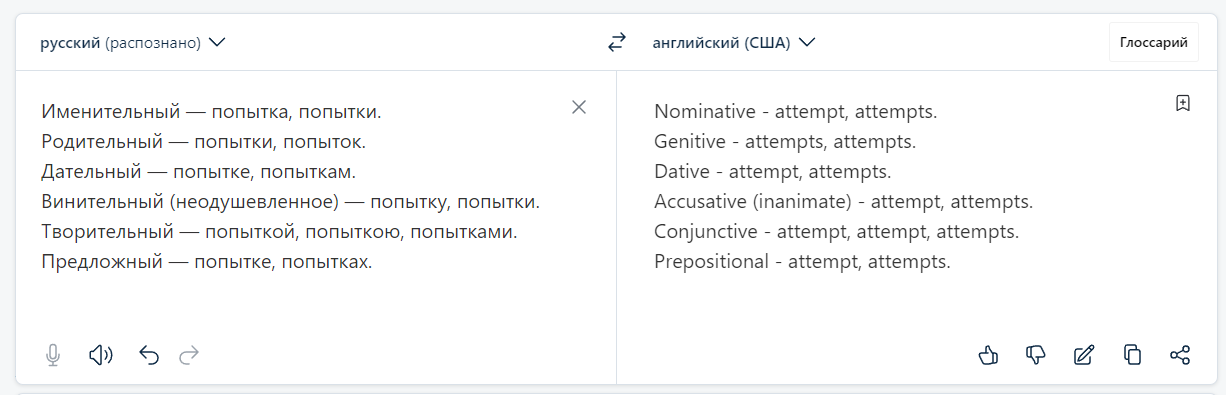Undo the last edit in the source text
The height and width of the screenshot is (395, 1226).
tap(149, 354)
